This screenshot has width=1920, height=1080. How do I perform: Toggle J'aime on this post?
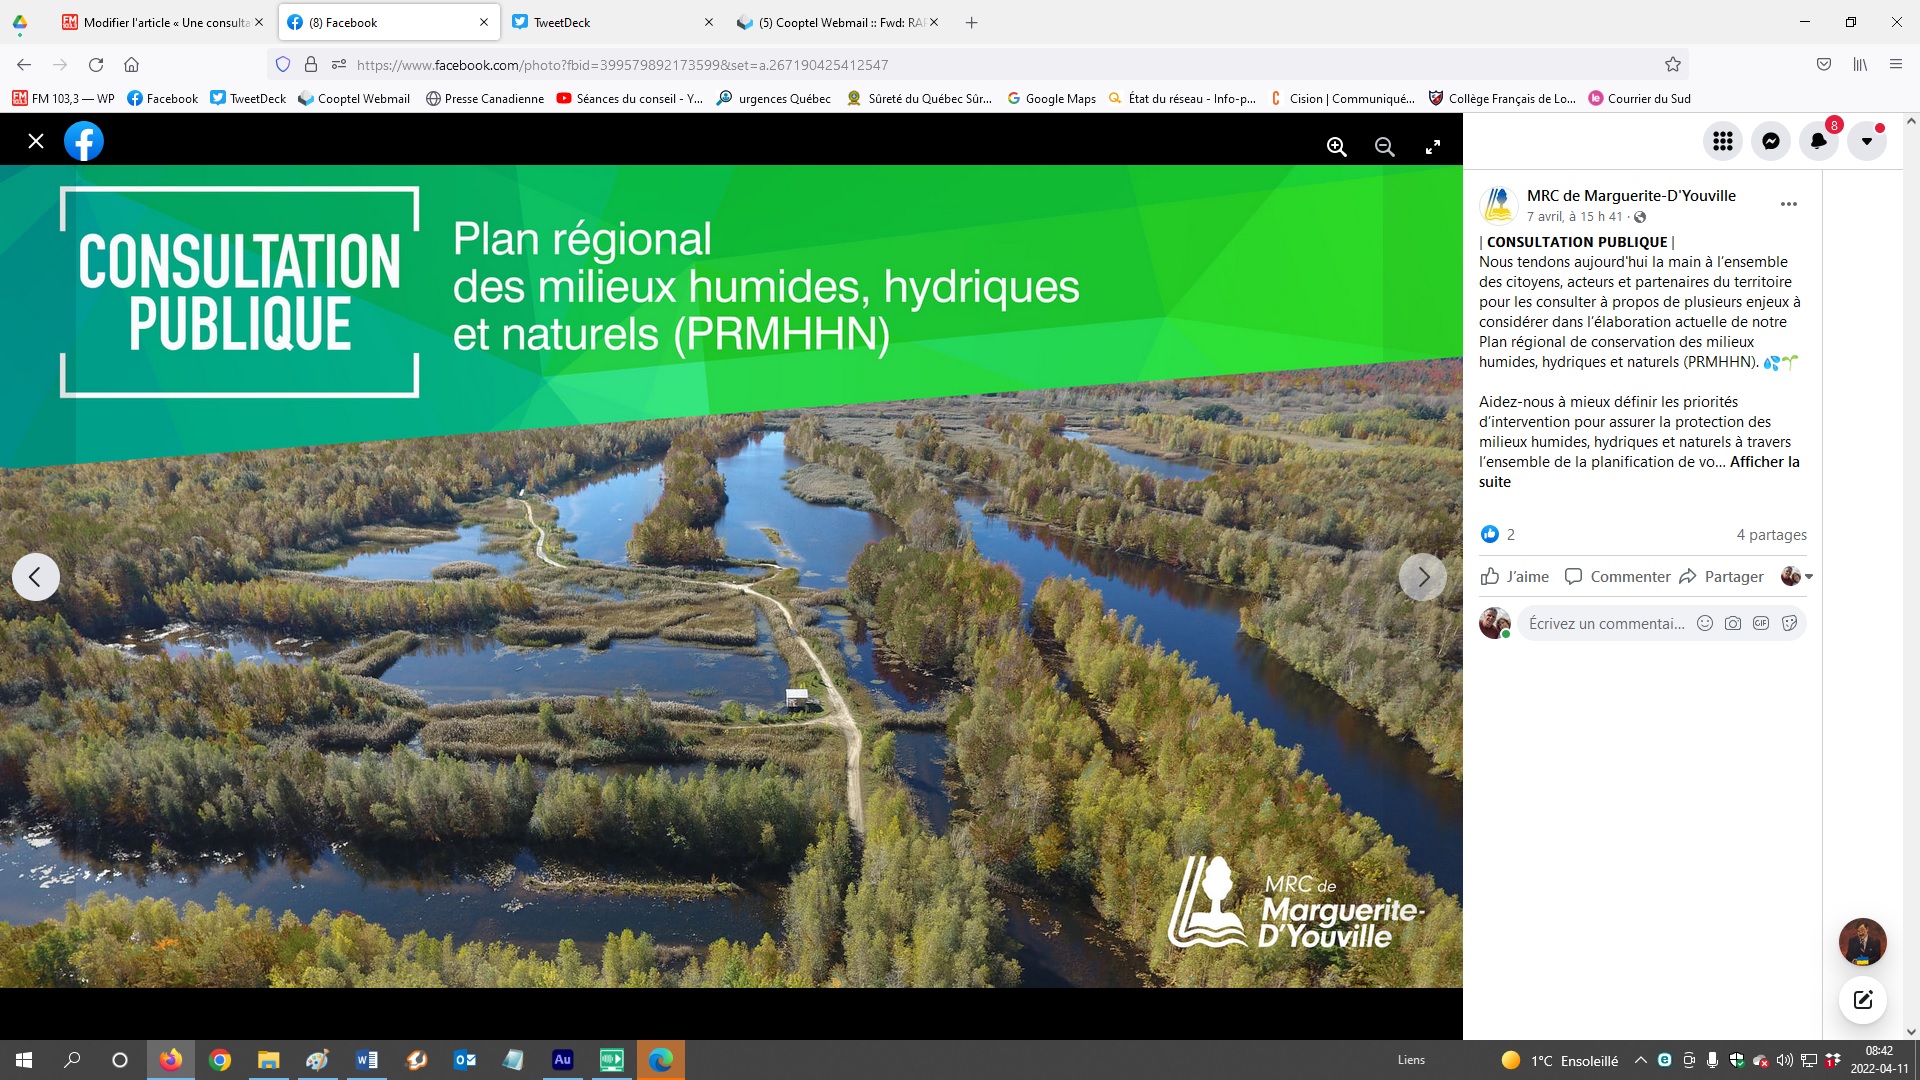[x=1515, y=576]
